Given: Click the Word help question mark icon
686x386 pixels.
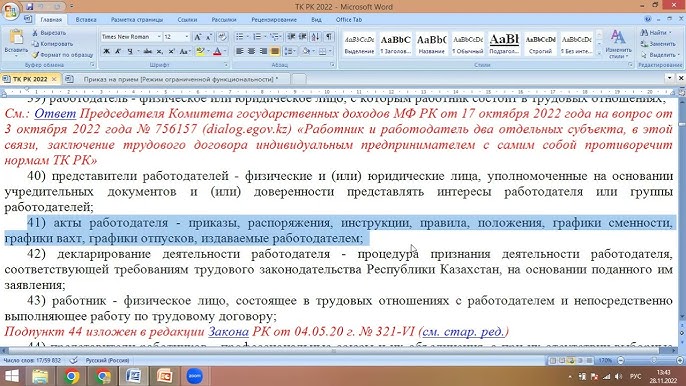Looking at the screenshot, I should (x=648, y=19).
